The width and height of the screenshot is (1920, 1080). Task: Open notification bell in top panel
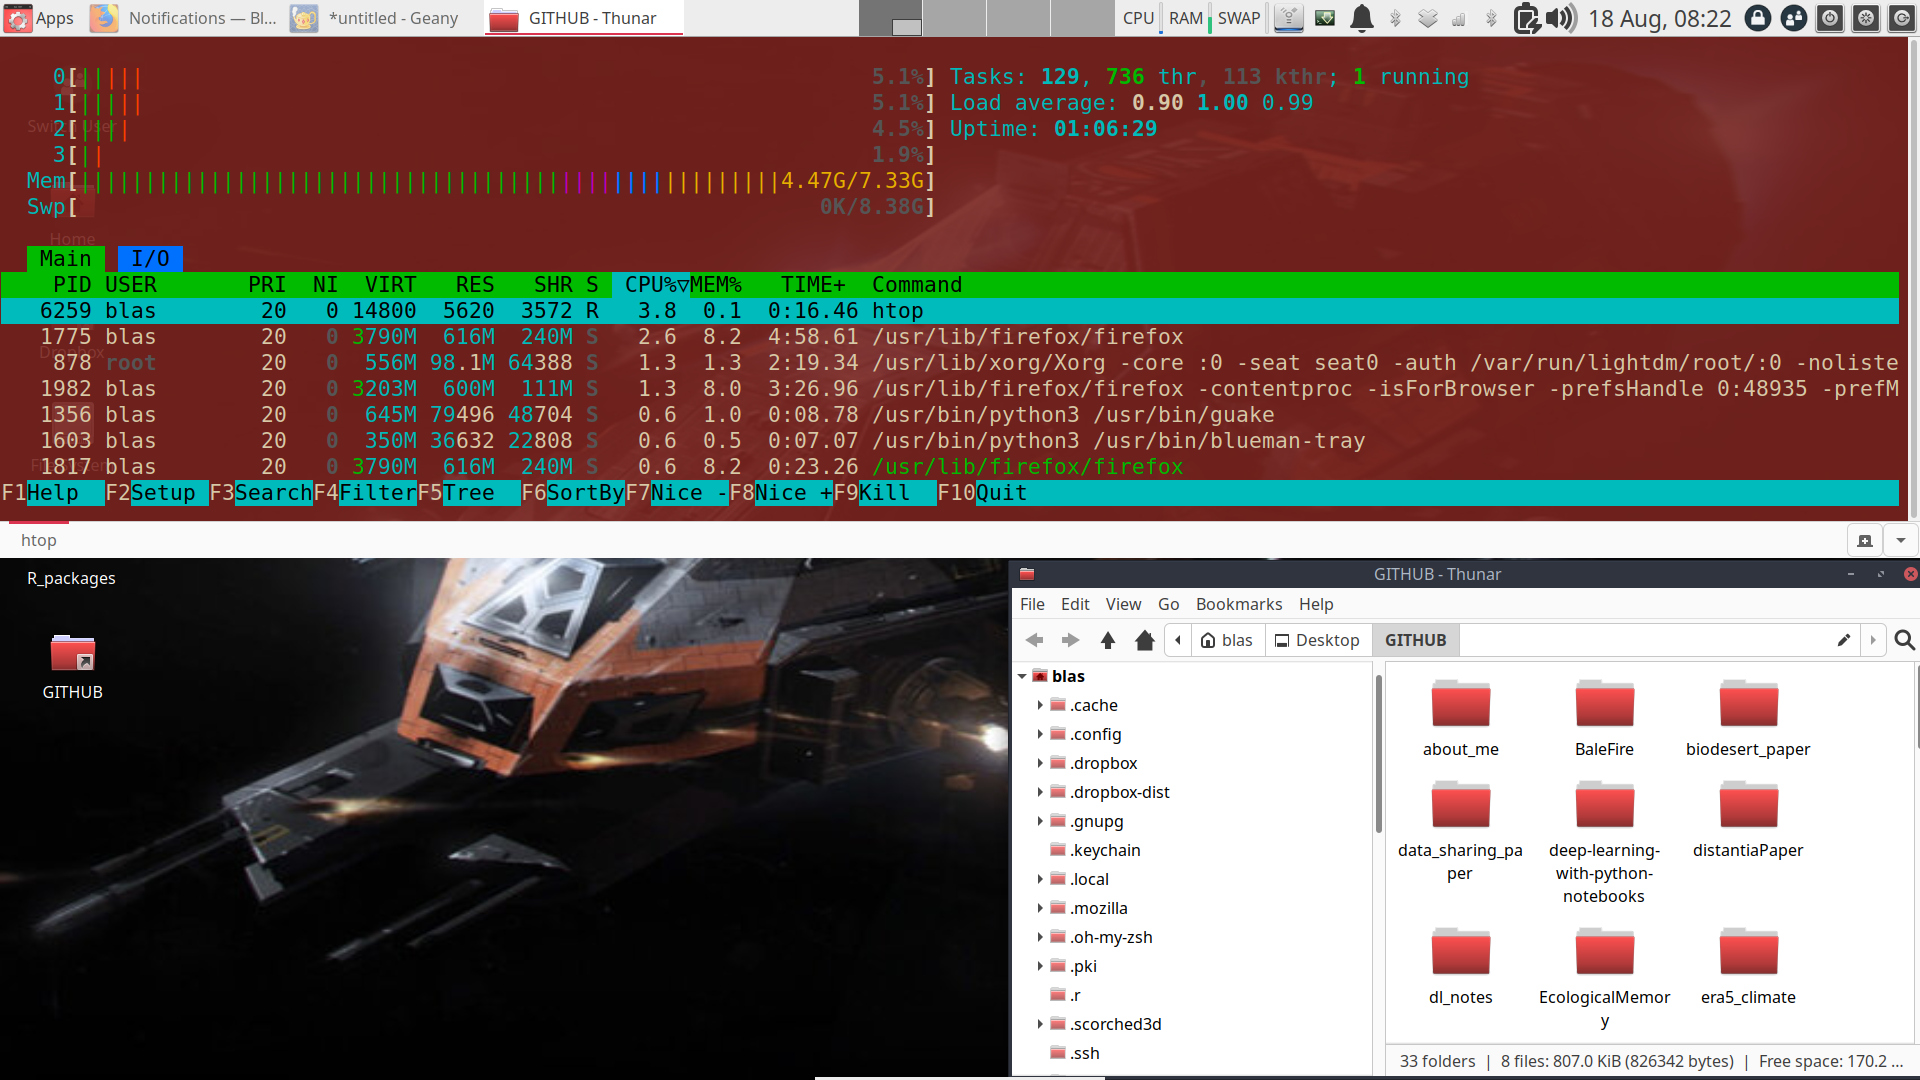point(1361,18)
